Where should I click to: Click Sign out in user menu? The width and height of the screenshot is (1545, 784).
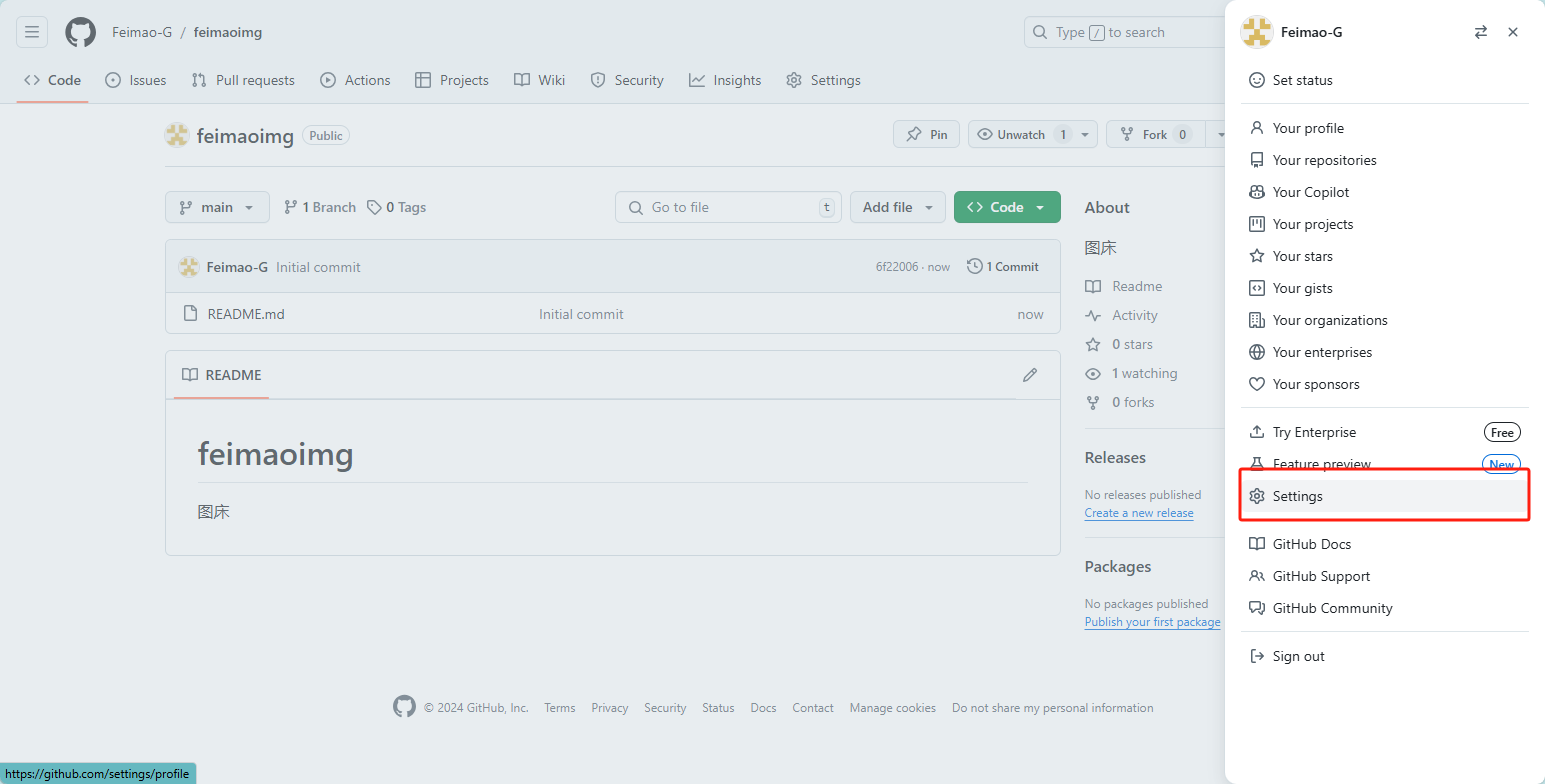click(x=1385, y=656)
